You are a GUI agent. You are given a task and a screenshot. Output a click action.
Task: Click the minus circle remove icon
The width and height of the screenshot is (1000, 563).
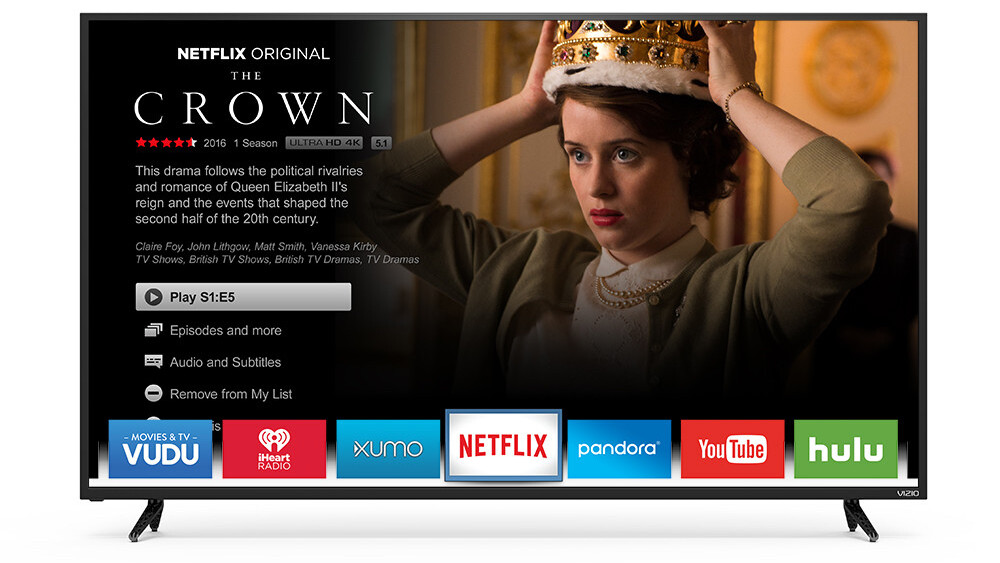point(153,393)
